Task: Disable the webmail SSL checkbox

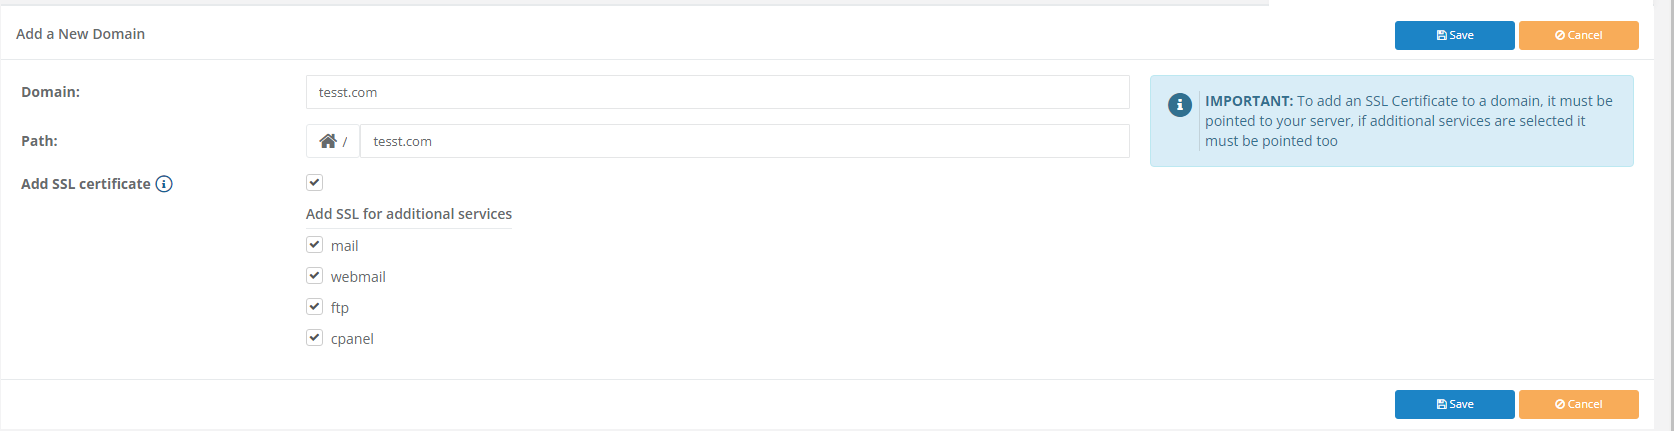Action: [x=314, y=275]
